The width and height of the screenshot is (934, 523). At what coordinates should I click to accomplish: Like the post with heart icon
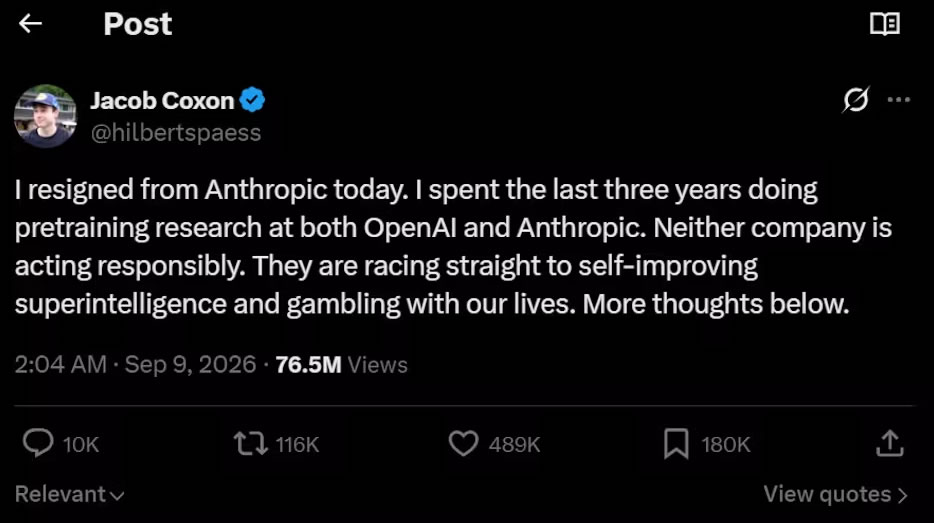click(463, 444)
